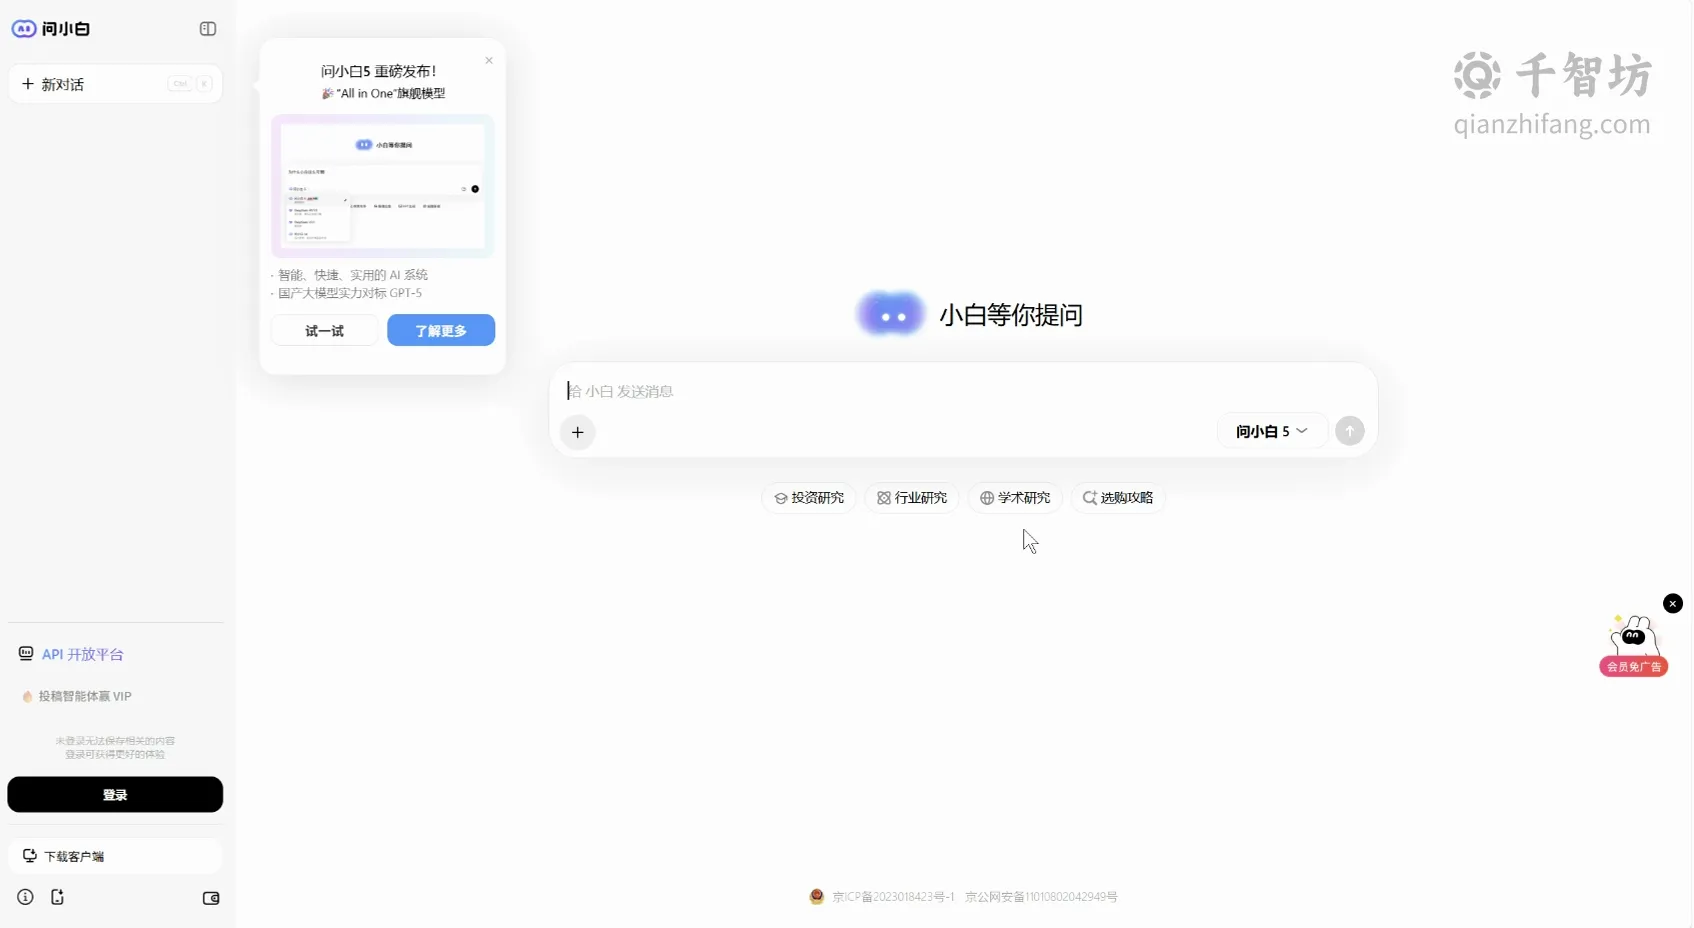Select the 行业研究 shortcut chip

tap(912, 498)
